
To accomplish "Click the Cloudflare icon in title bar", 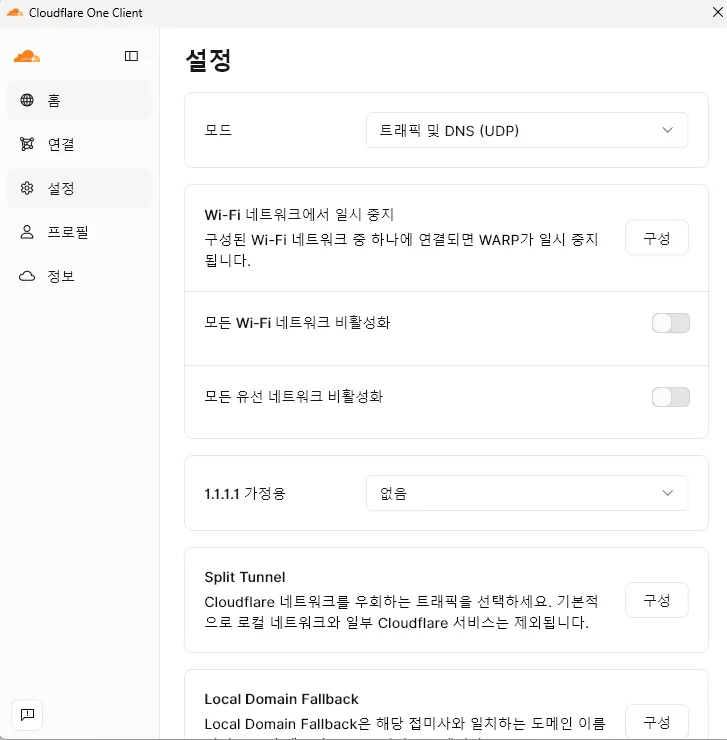I will 15,13.
